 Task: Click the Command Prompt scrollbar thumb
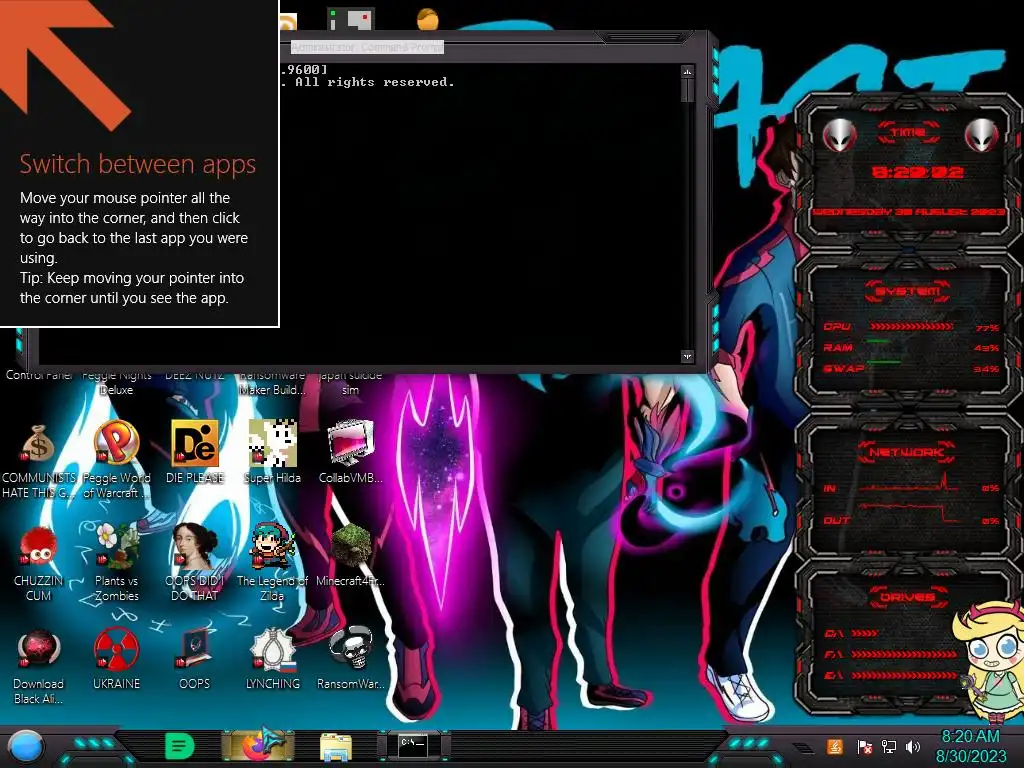(687, 91)
